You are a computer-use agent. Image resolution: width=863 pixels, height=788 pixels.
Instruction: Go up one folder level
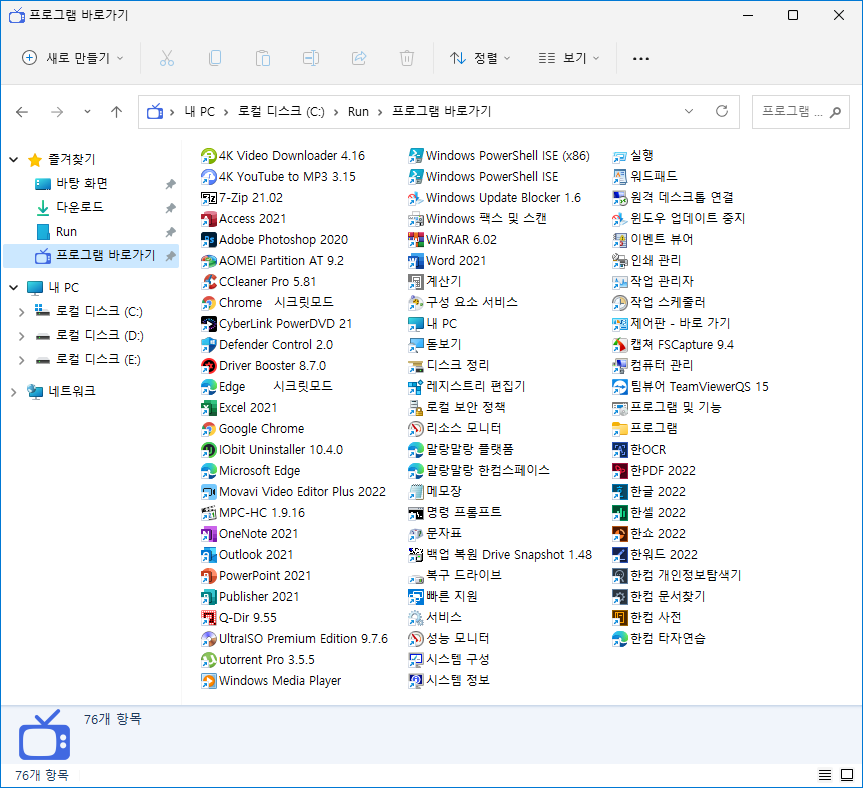click(x=116, y=112)
